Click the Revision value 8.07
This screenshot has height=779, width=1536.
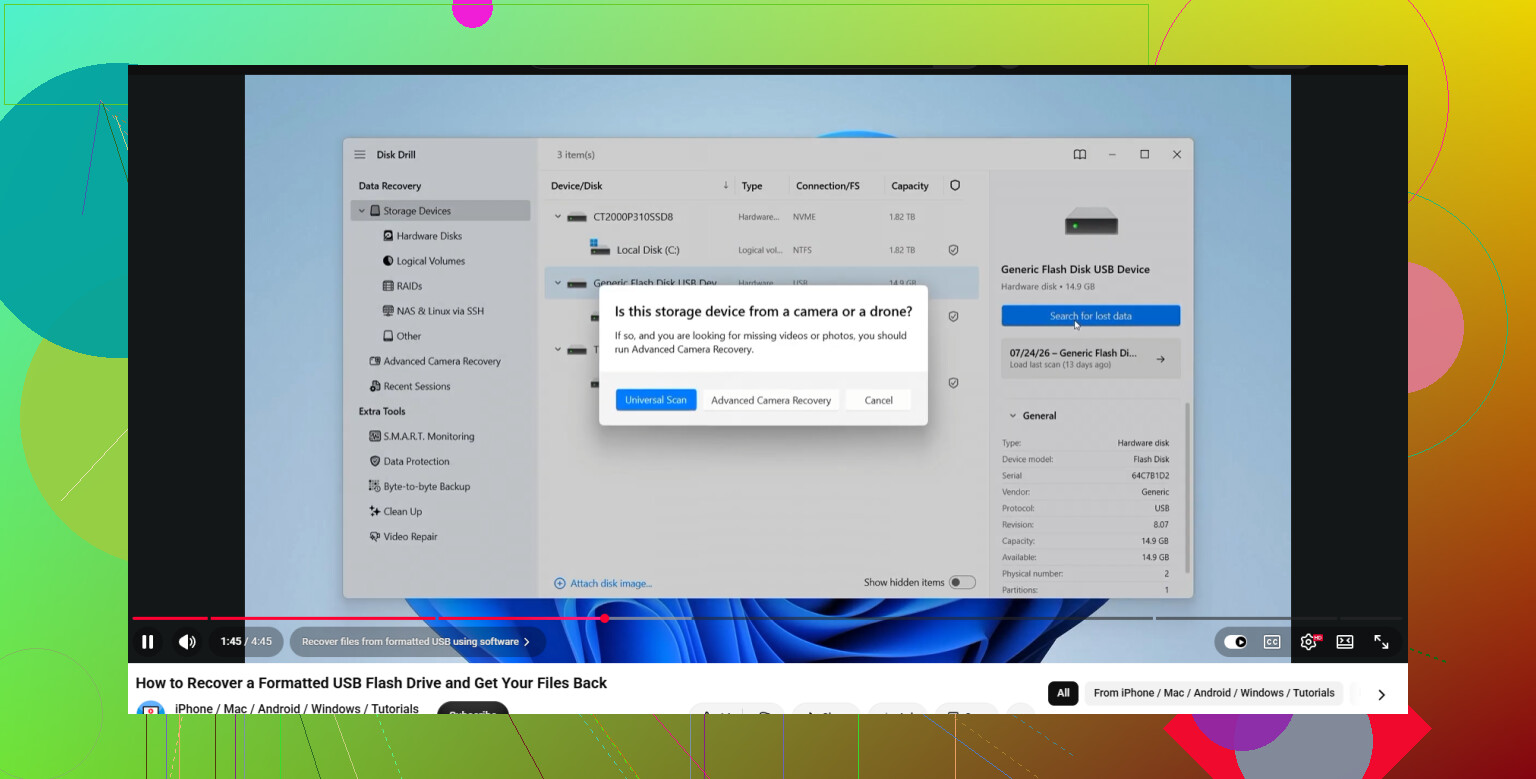(1160, 524)
